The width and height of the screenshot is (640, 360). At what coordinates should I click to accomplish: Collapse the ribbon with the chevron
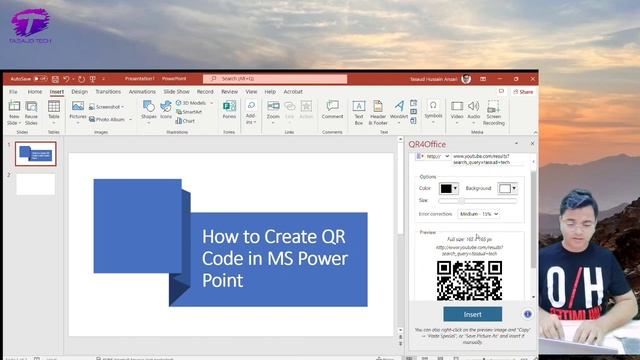tap(535, 132)
